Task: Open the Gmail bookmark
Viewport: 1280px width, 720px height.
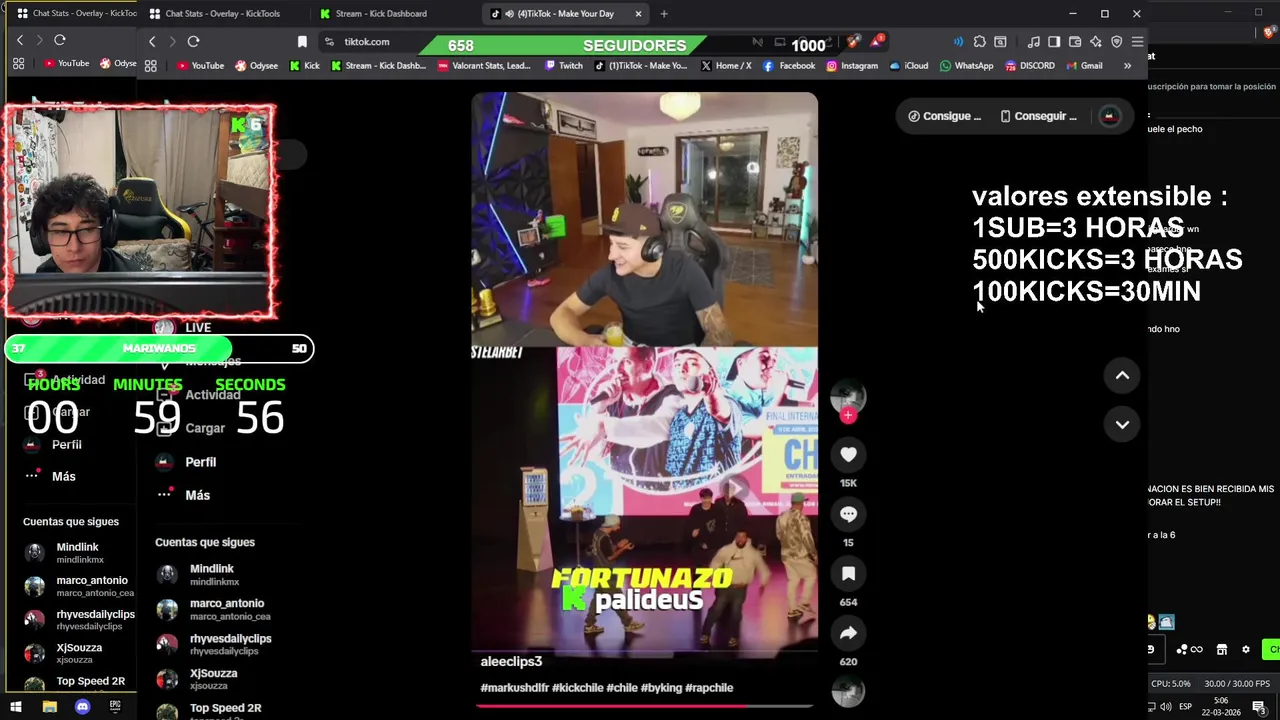Action: click(1084, 66)
